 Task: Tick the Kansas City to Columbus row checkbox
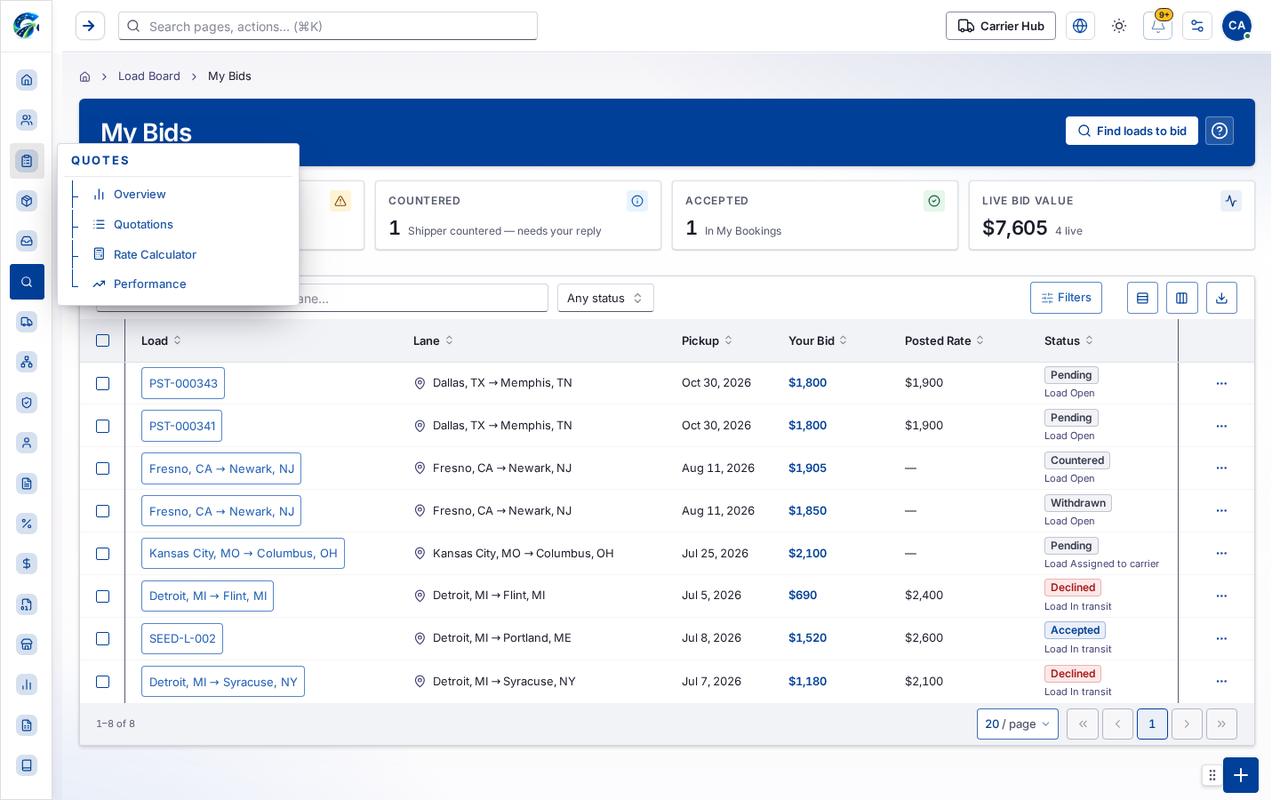click(x=102, y=554)
